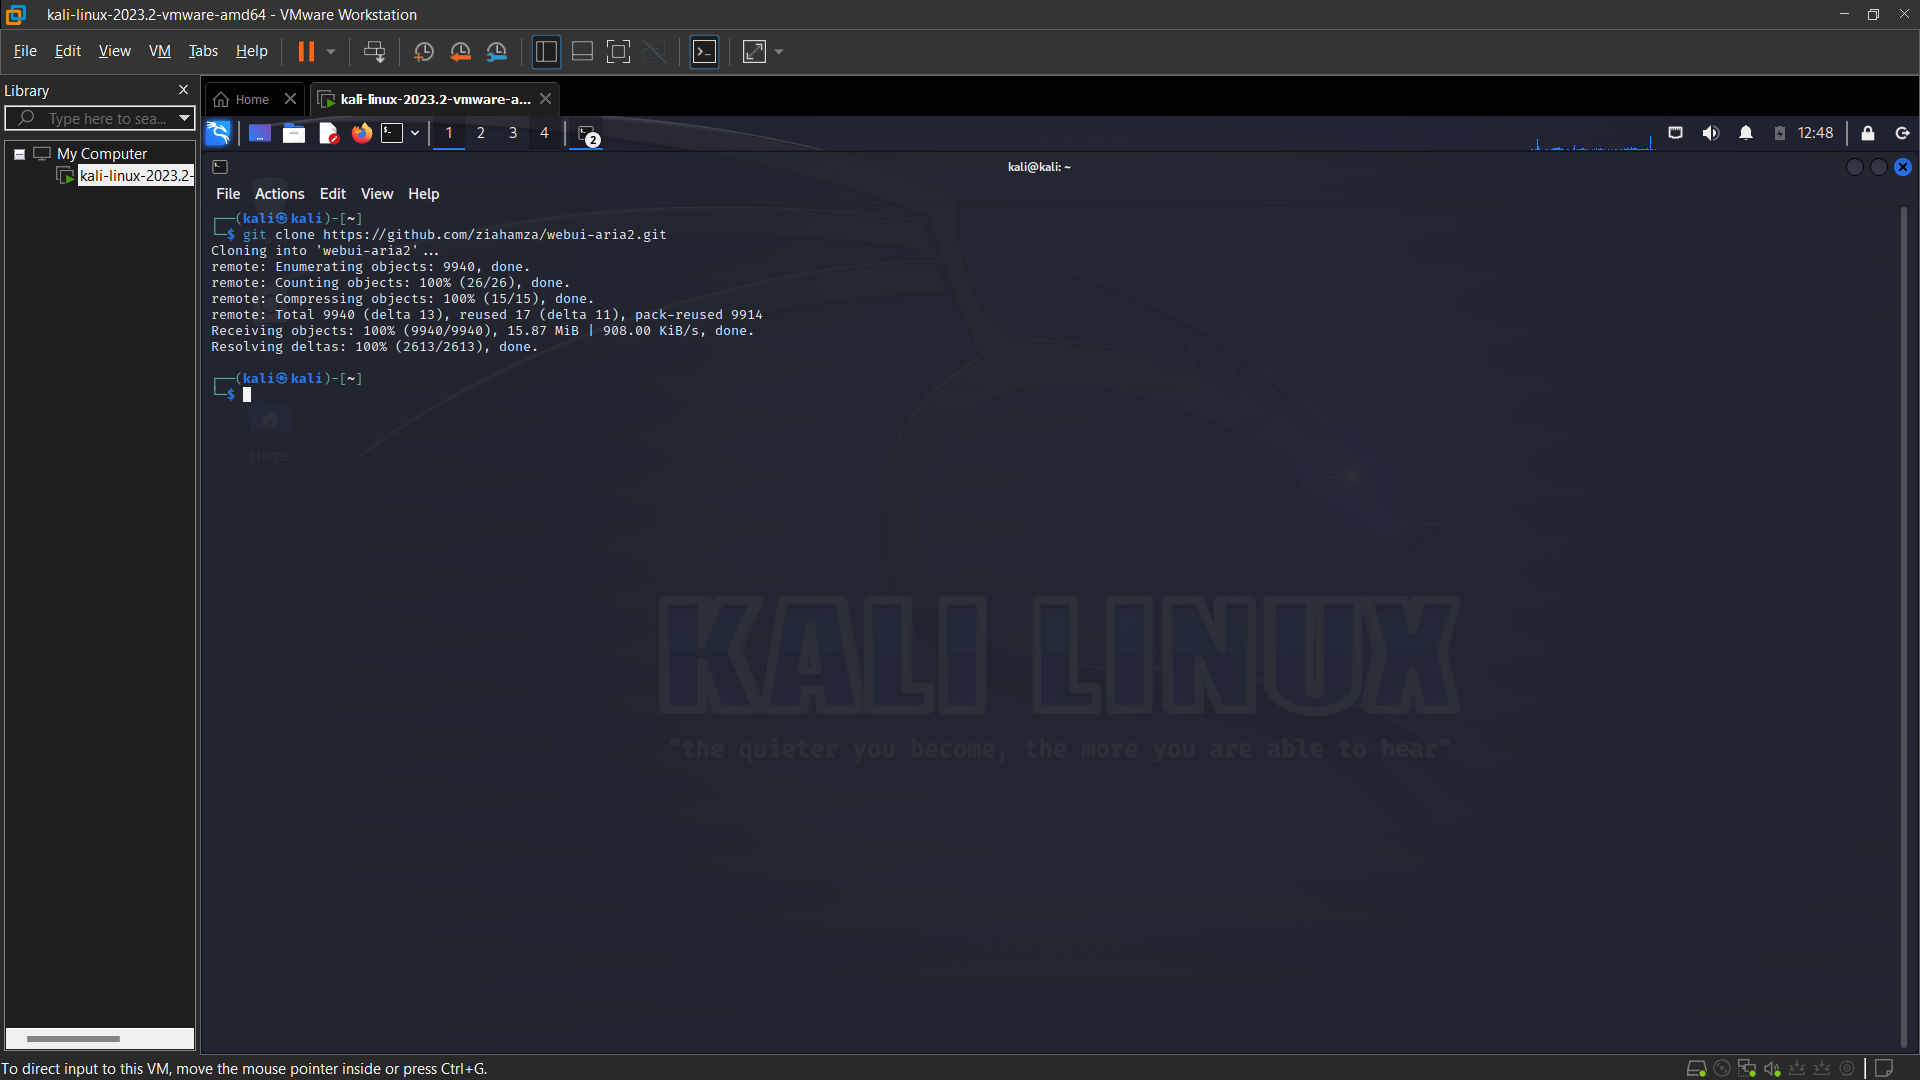Image resolution: width=1920 pixels, height=1080 pixels.
Task: Open the terminal Actions menu
Action: 279,194
